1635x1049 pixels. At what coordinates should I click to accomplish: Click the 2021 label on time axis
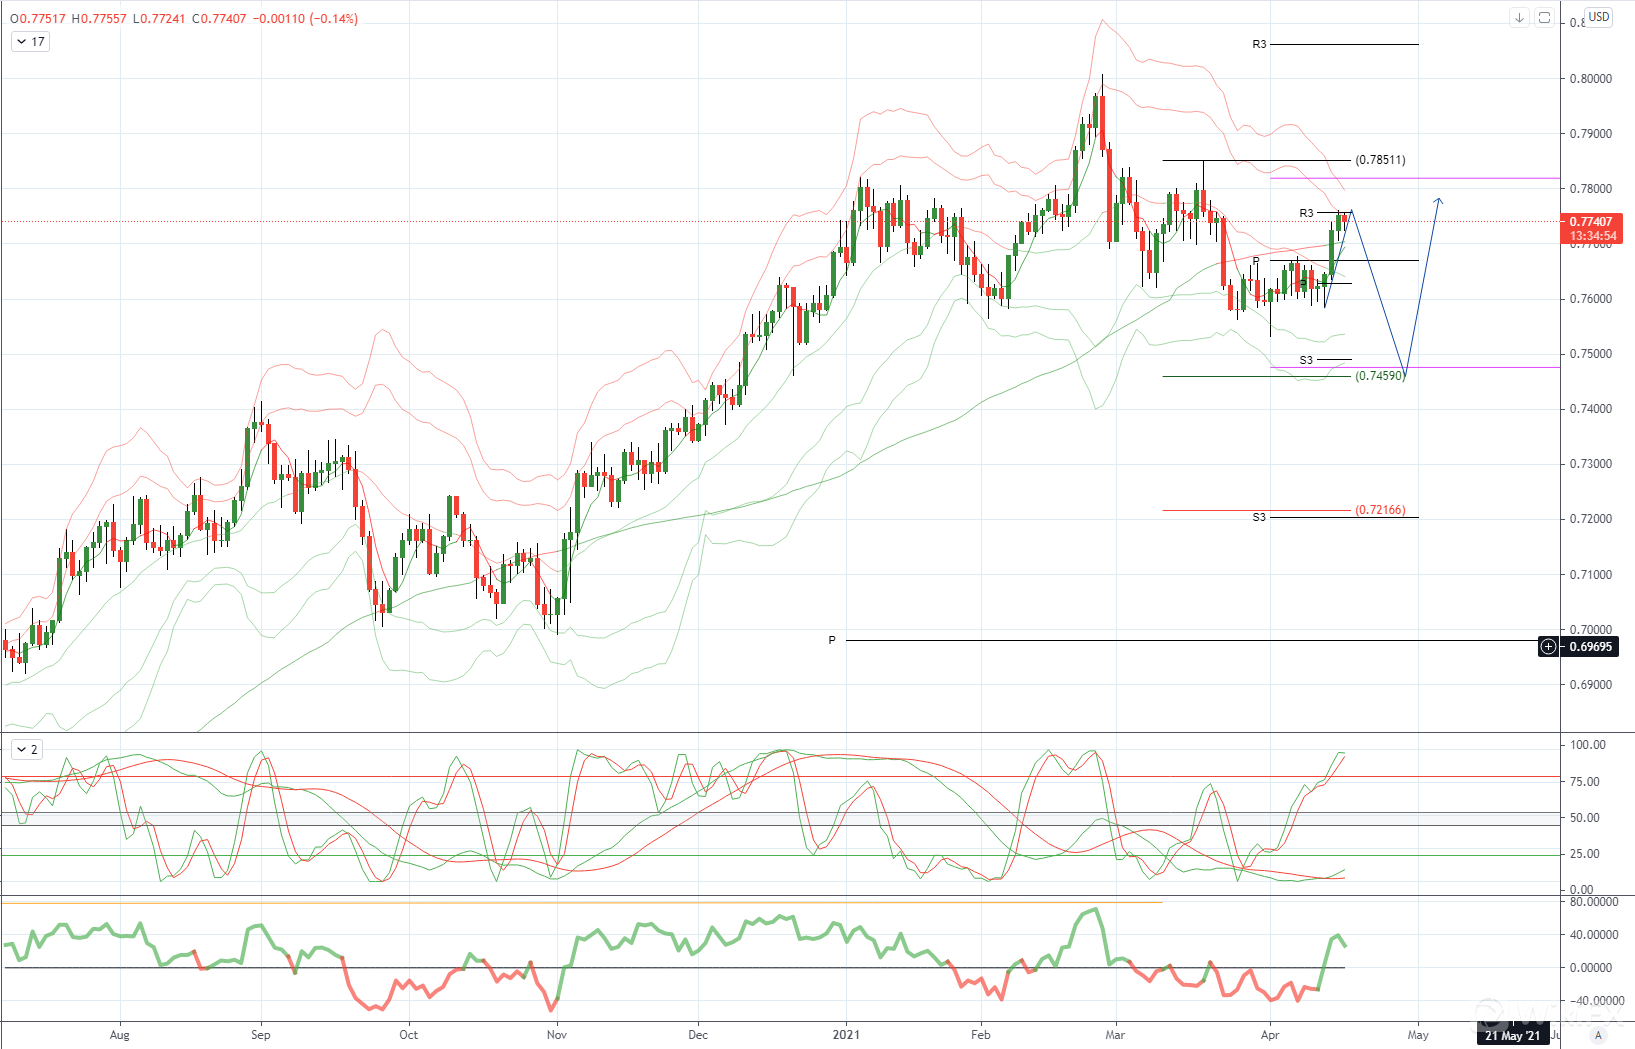pyautogui.click(x=846, y=1035)
